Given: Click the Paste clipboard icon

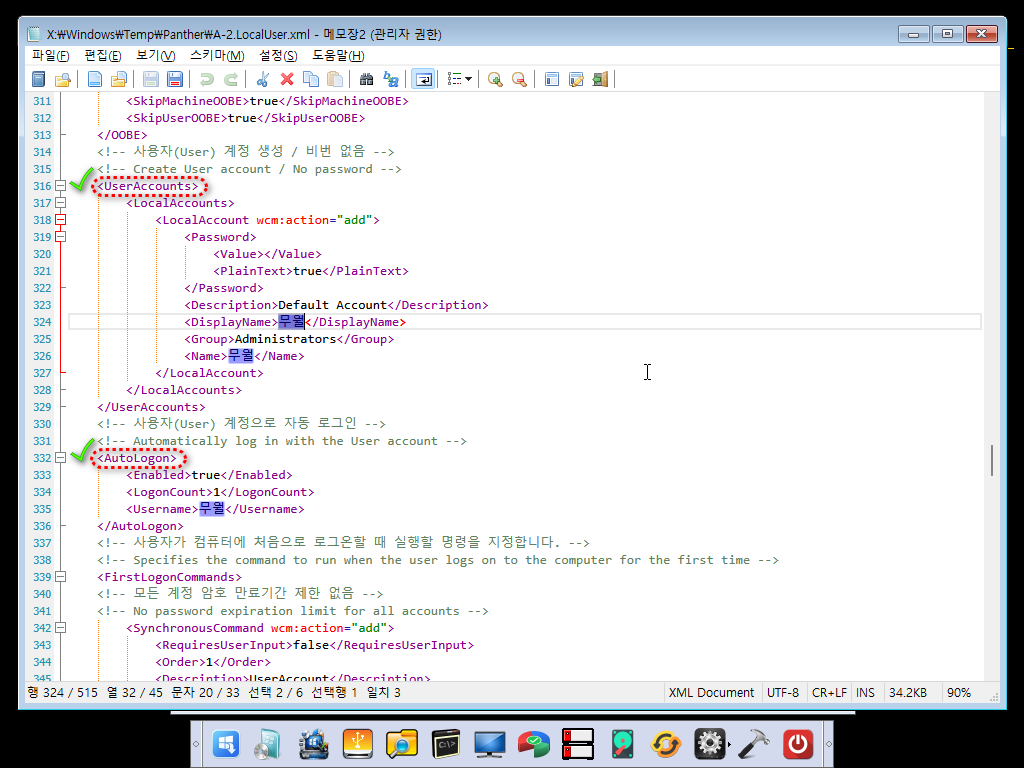Looking at the screenshot, I should tap(335, 80).
